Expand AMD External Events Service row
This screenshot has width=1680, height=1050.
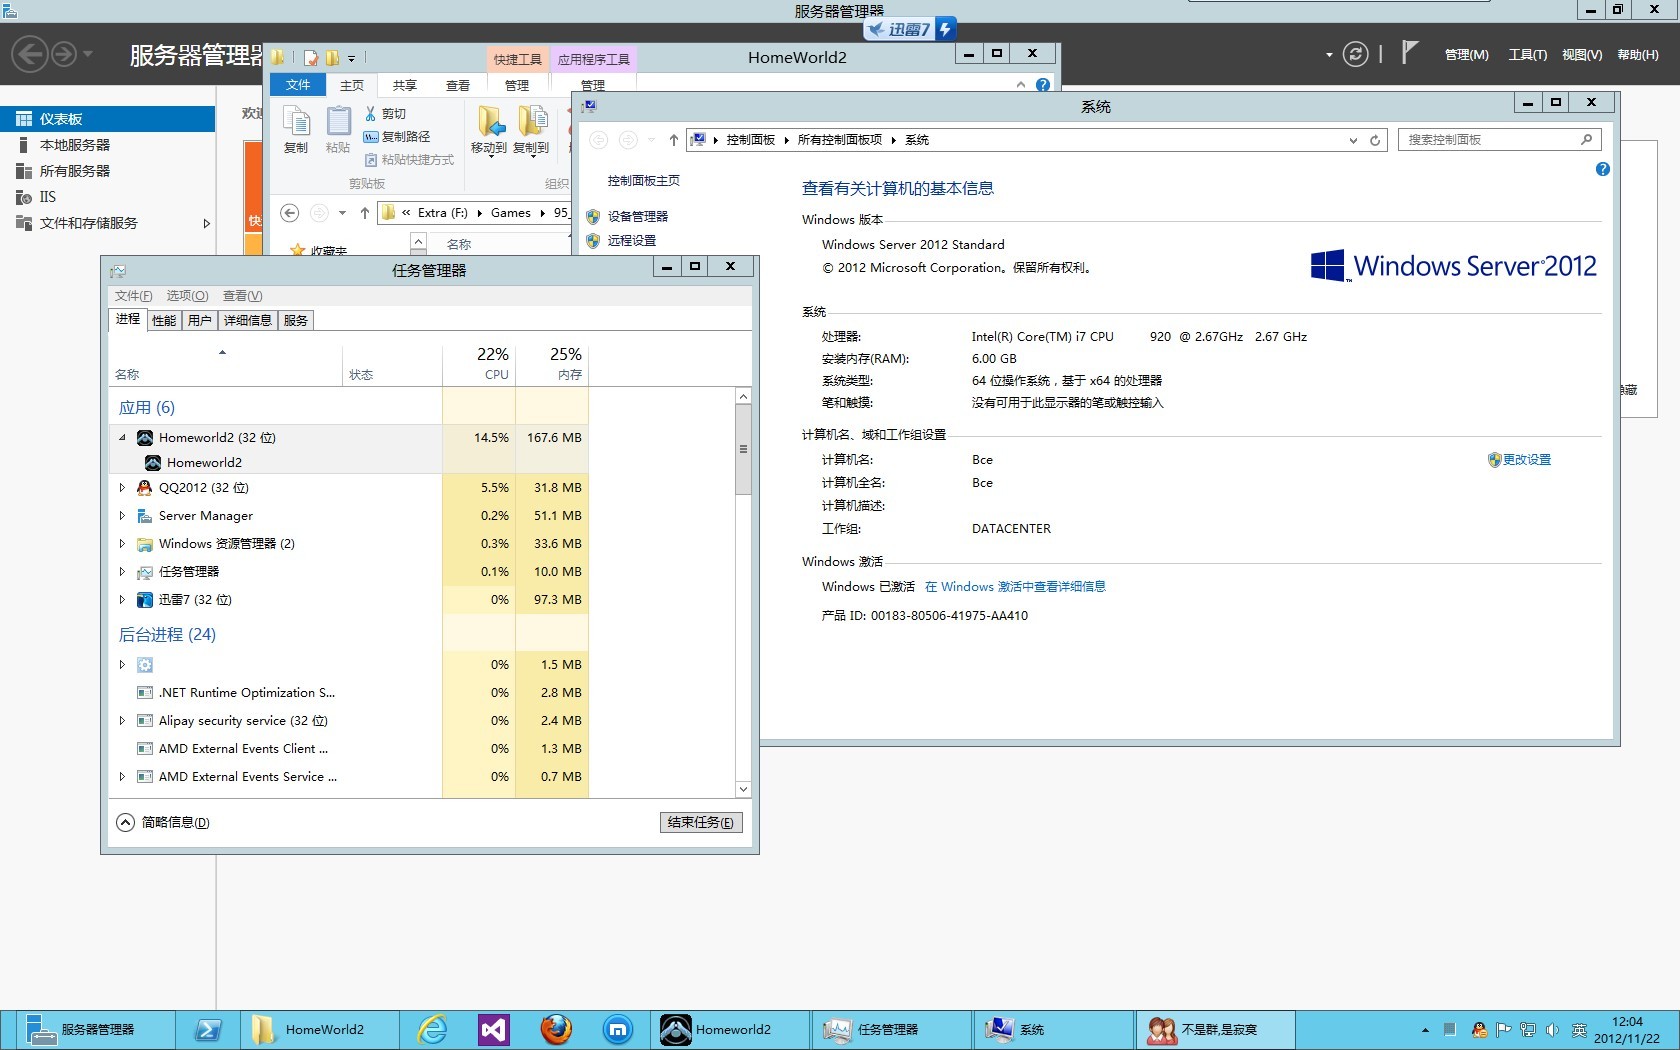pyautogui.click(x=123, y=776)
